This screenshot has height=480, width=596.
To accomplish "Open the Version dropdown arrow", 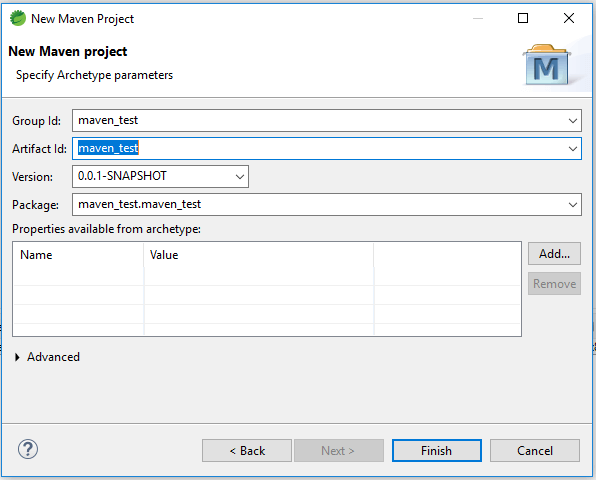I will pyautogui.click(x=239, y=177).
